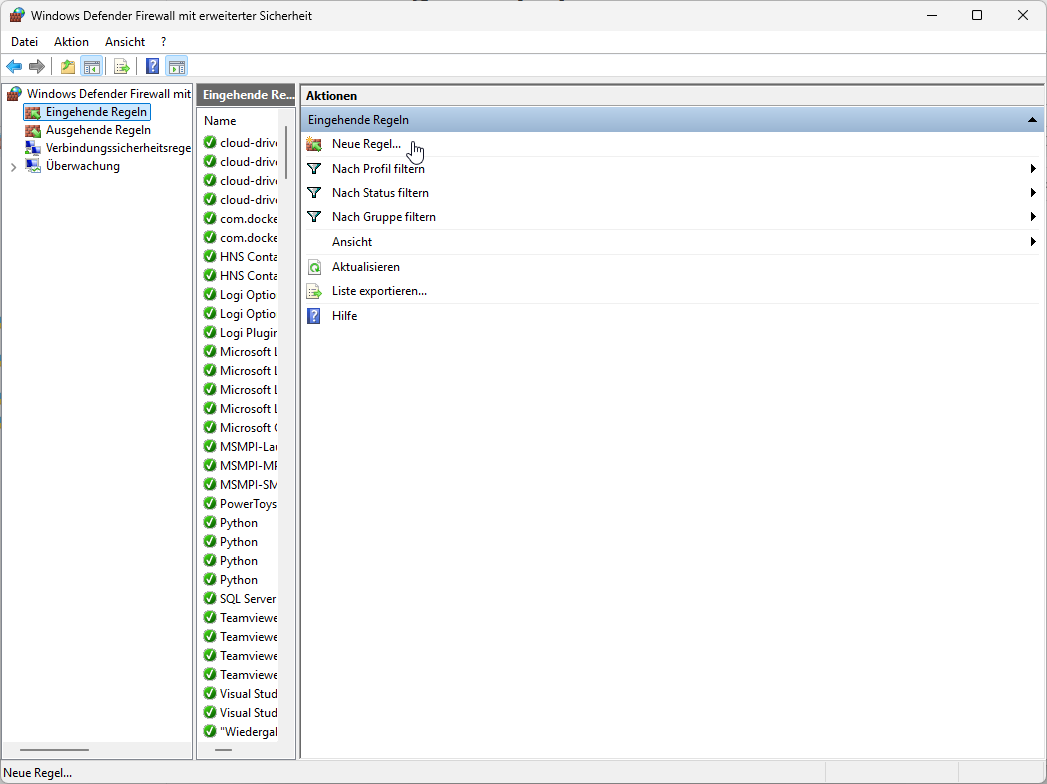
Task: Click the folder Up one level icon
Action: pos(68,67)
